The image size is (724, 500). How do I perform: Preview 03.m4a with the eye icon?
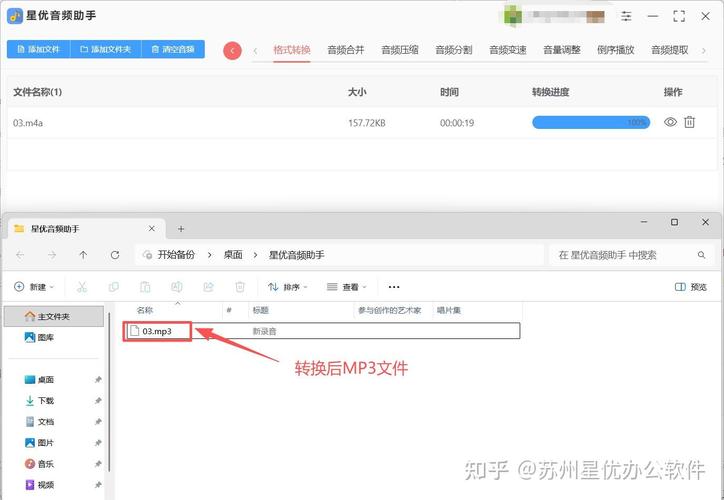(x=670, y=122)
